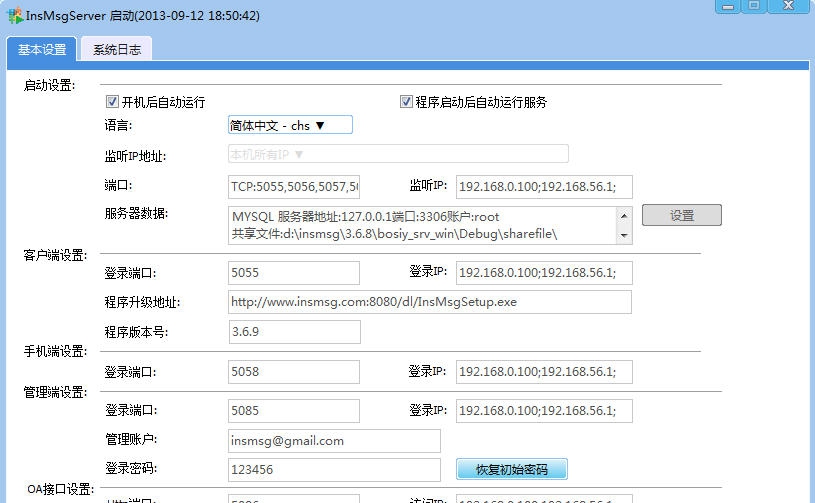Open the disabled 监听IP地址 dropdown
Viewport: 815px width, 503px height.
coord(398,154)
